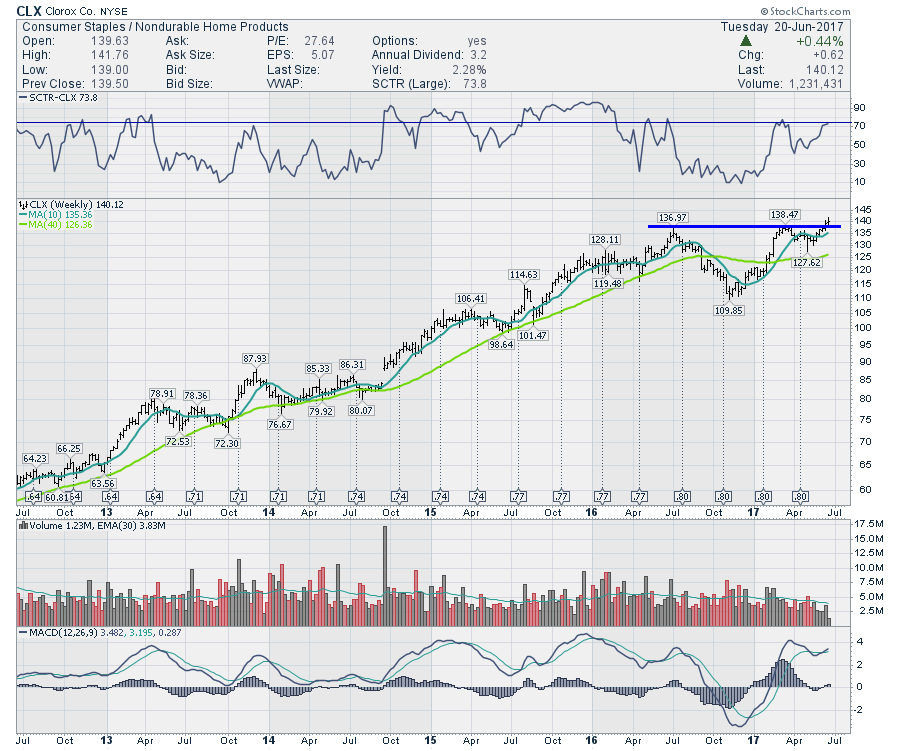Image resolution: width=900 pixels, height=751 pixels.
Task: Click the Last price 140.12 in header
Action: pyautogui.click(x=824, y=69)
